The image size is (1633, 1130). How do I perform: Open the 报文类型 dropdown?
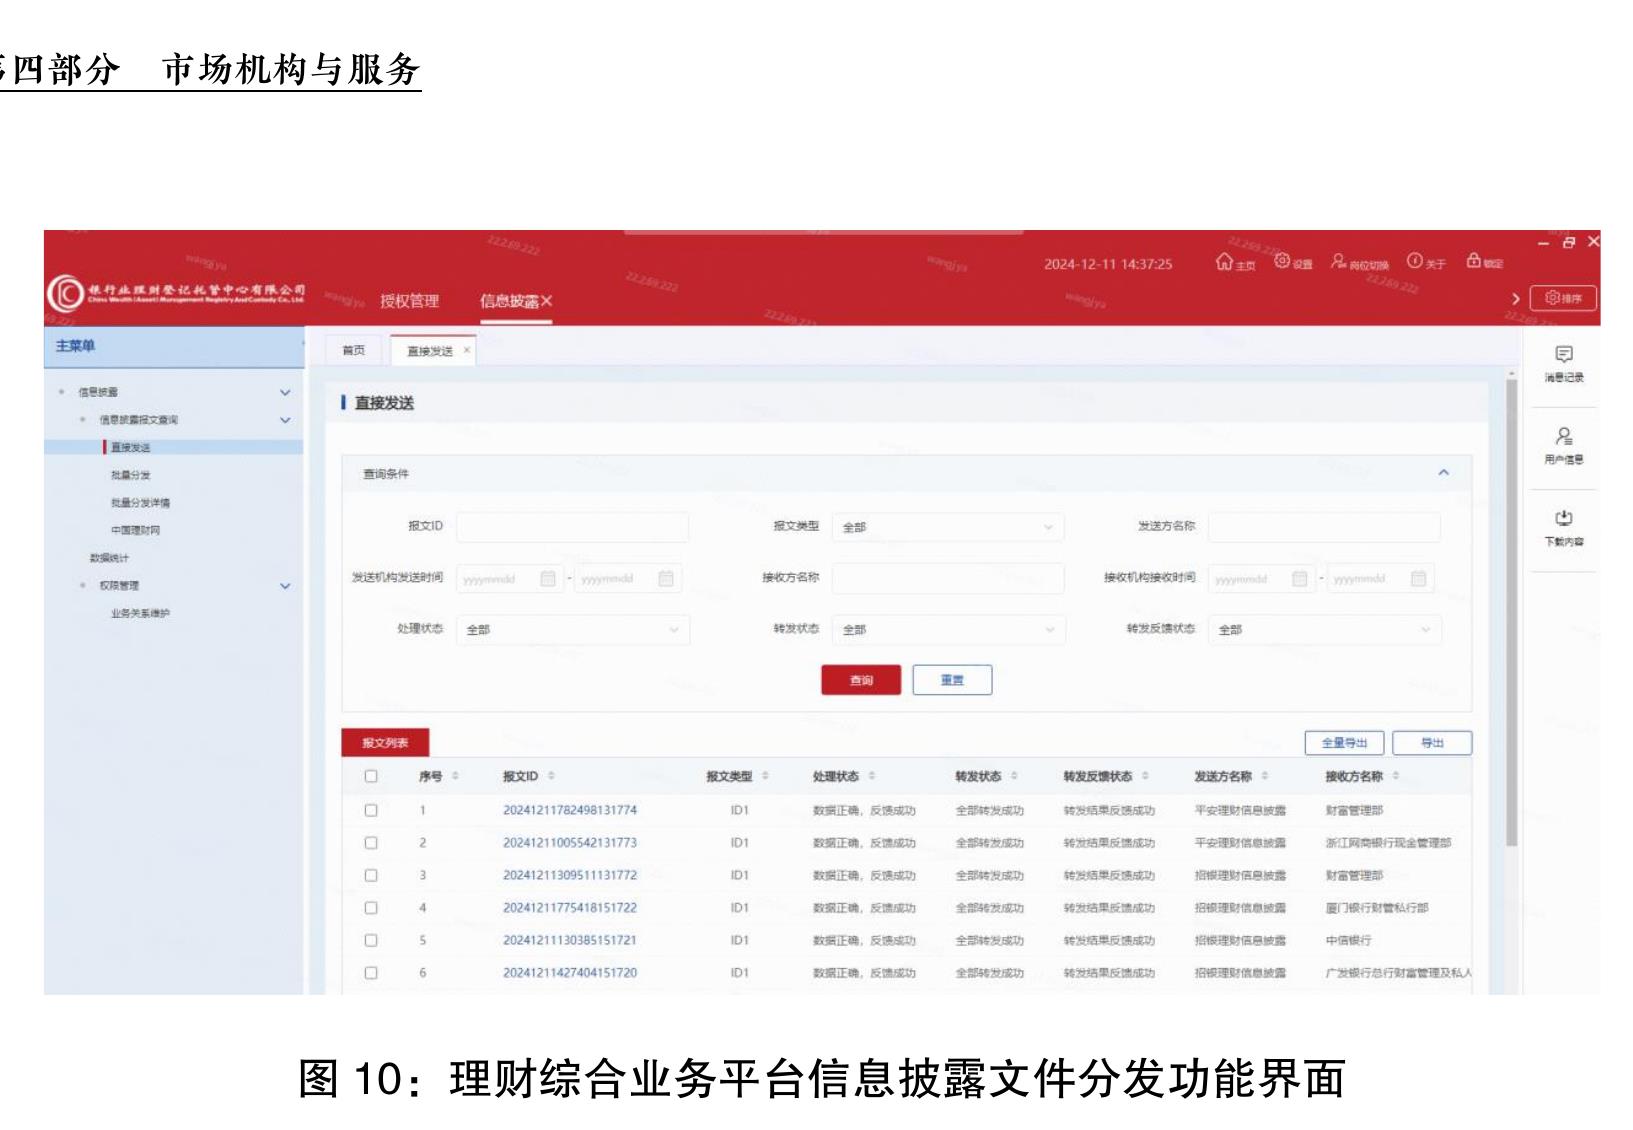pos(948,527)
